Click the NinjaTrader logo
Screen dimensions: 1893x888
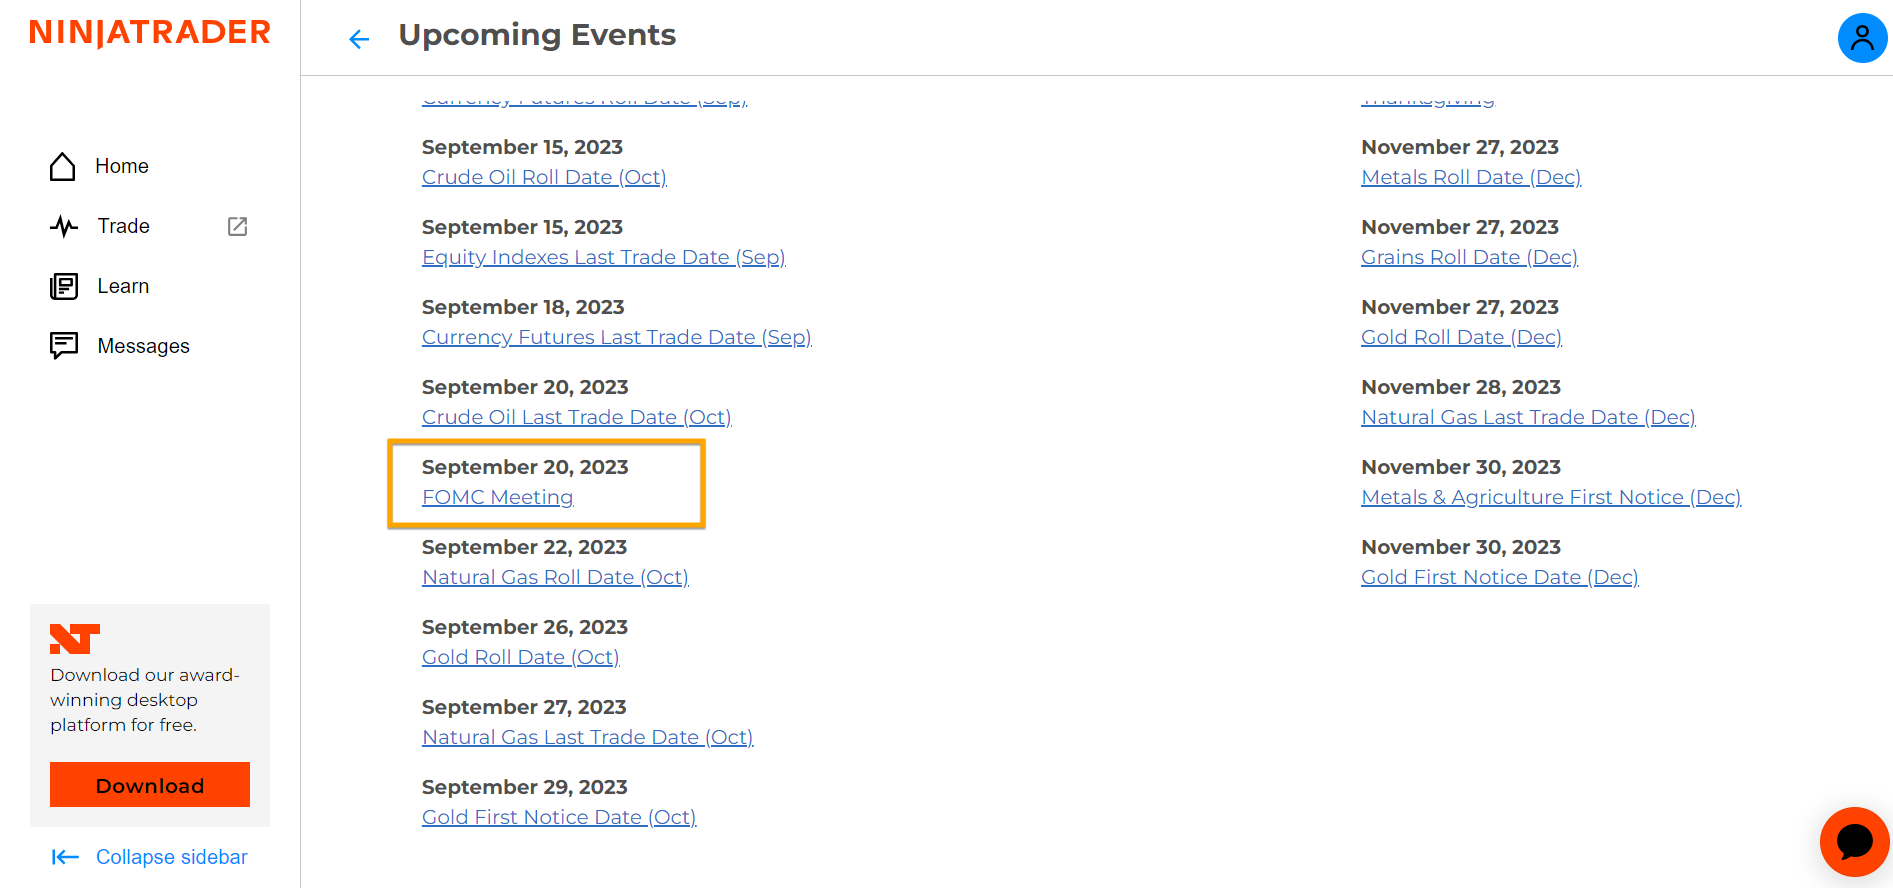point(150,33)
